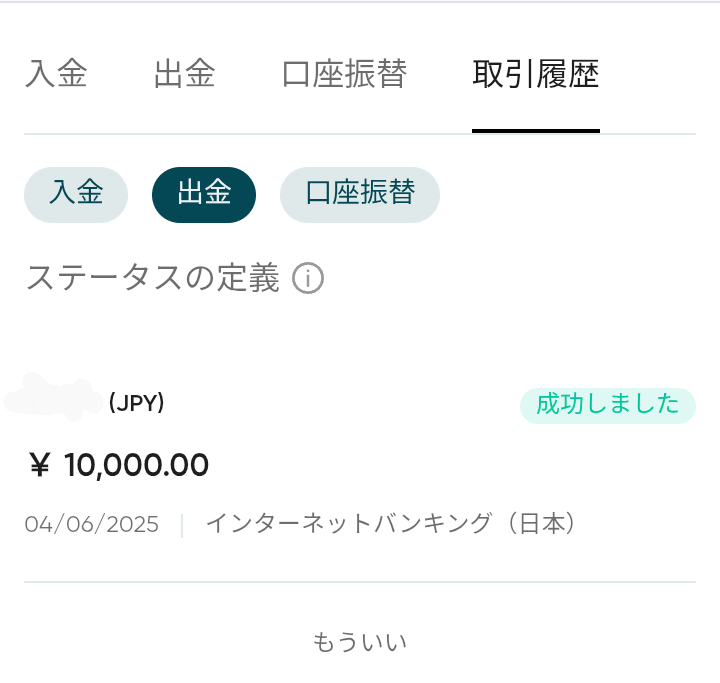This screenshot has height=683, width=720.
Task: Click the divider line below the transaction
Action: click(x=360, y=582)
